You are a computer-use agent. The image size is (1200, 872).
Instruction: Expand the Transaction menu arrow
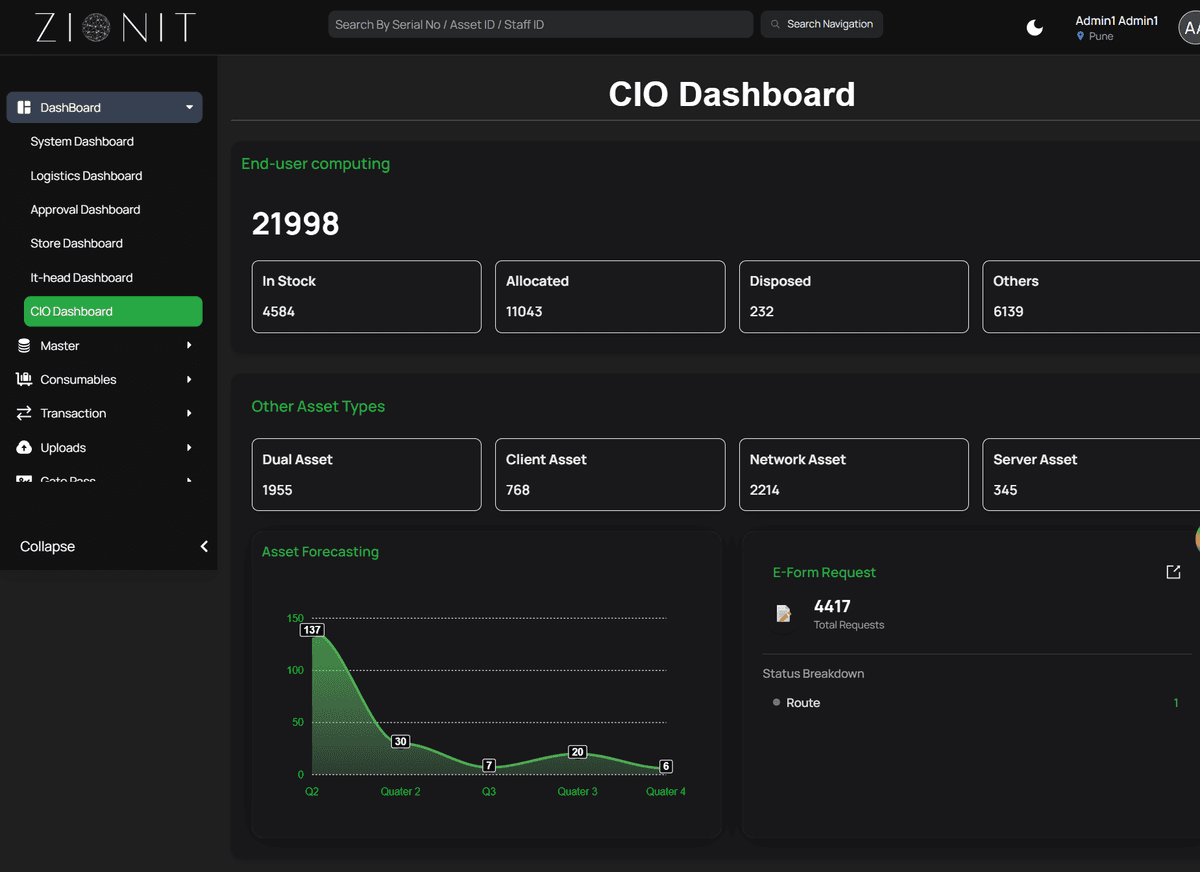tap(189, 413)
